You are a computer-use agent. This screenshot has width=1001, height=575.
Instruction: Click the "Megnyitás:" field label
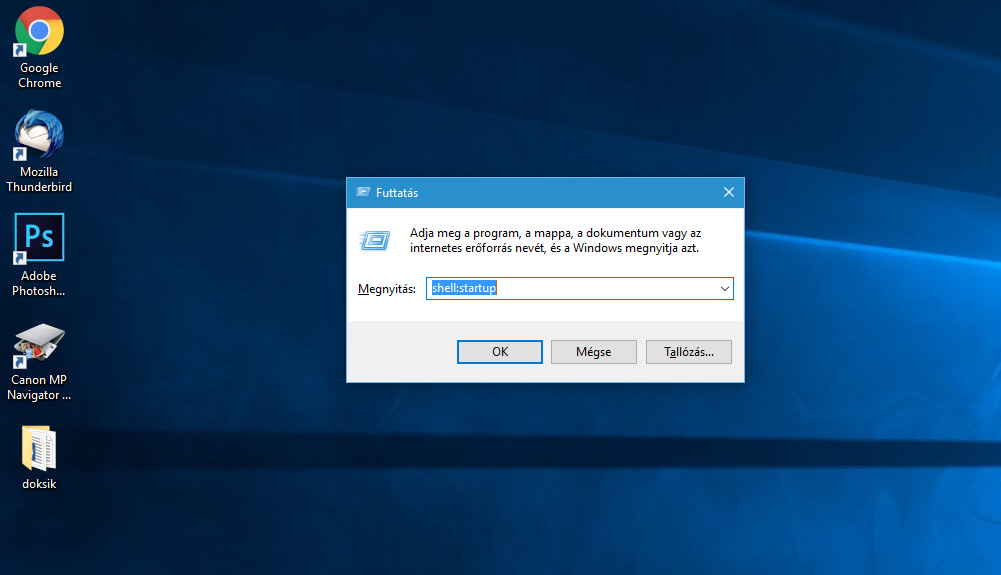(386, 290)
